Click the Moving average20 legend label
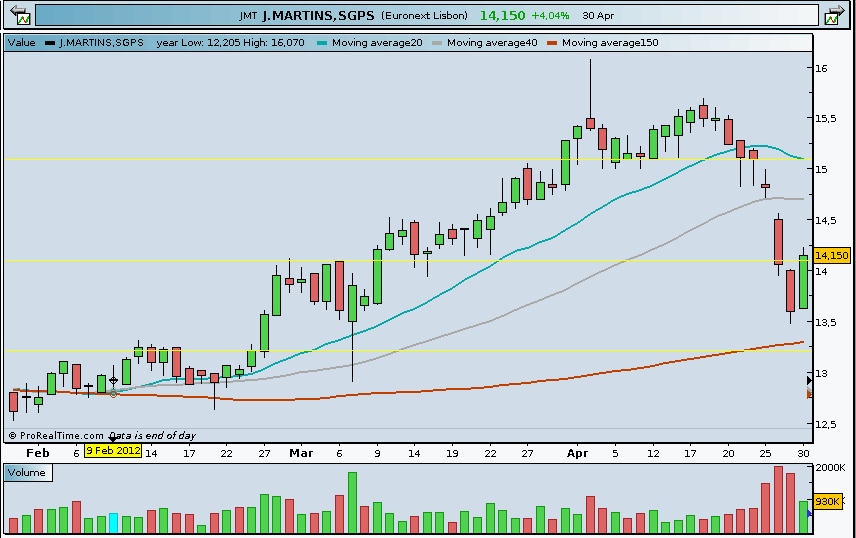The height and width of the screenshot is (538, 856). 377,43
